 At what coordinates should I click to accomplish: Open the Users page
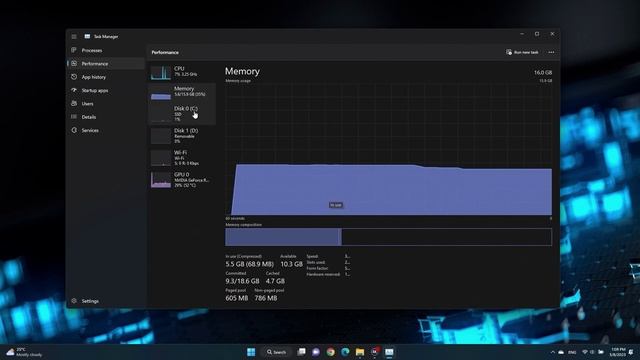pyautogui.click(x=106, y=104)
